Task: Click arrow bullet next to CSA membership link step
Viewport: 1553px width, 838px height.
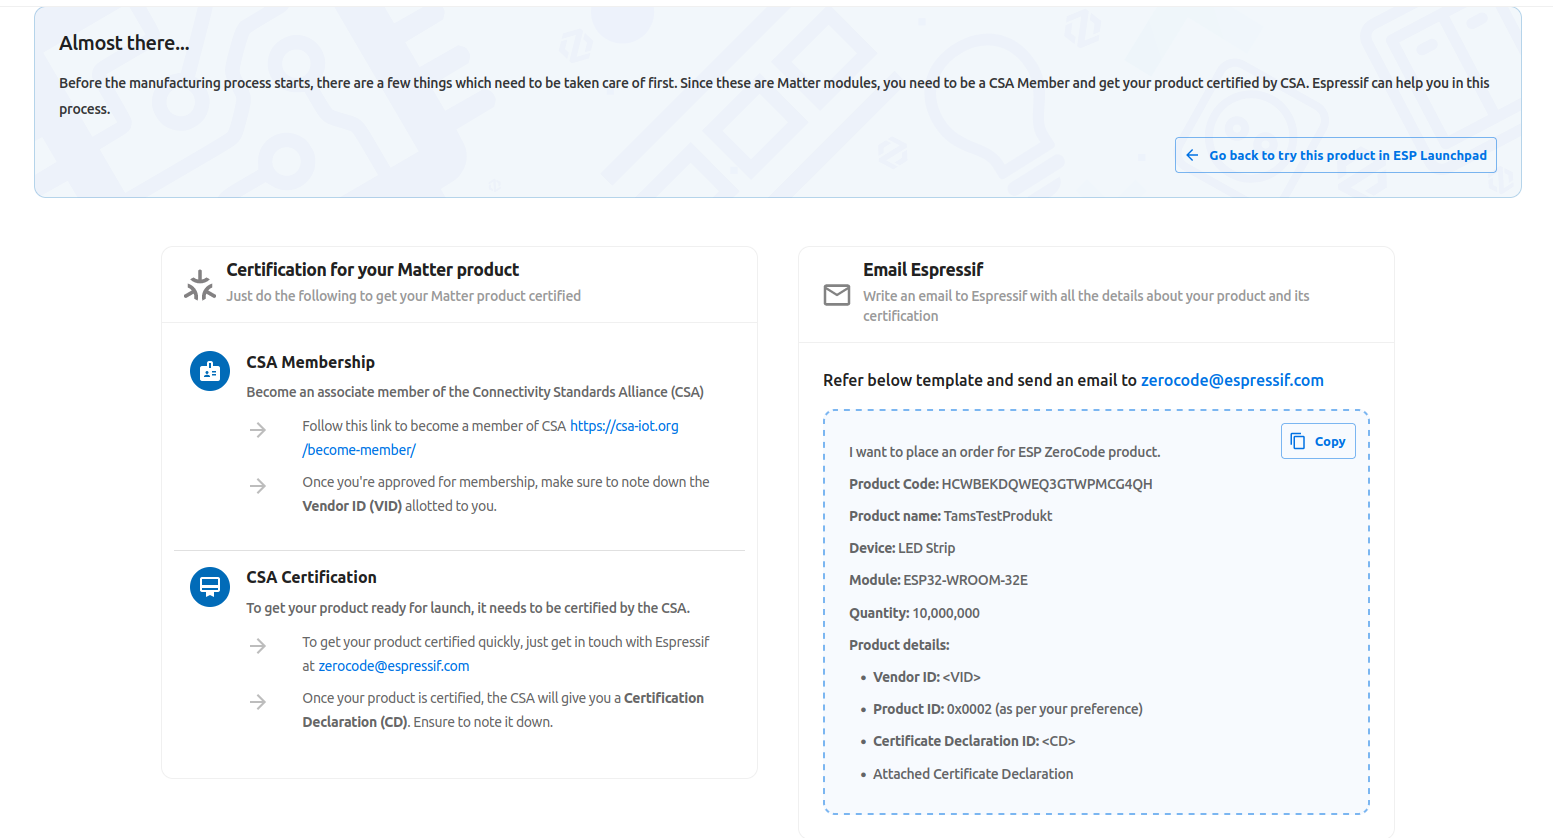Action: [x=258, y=430]
